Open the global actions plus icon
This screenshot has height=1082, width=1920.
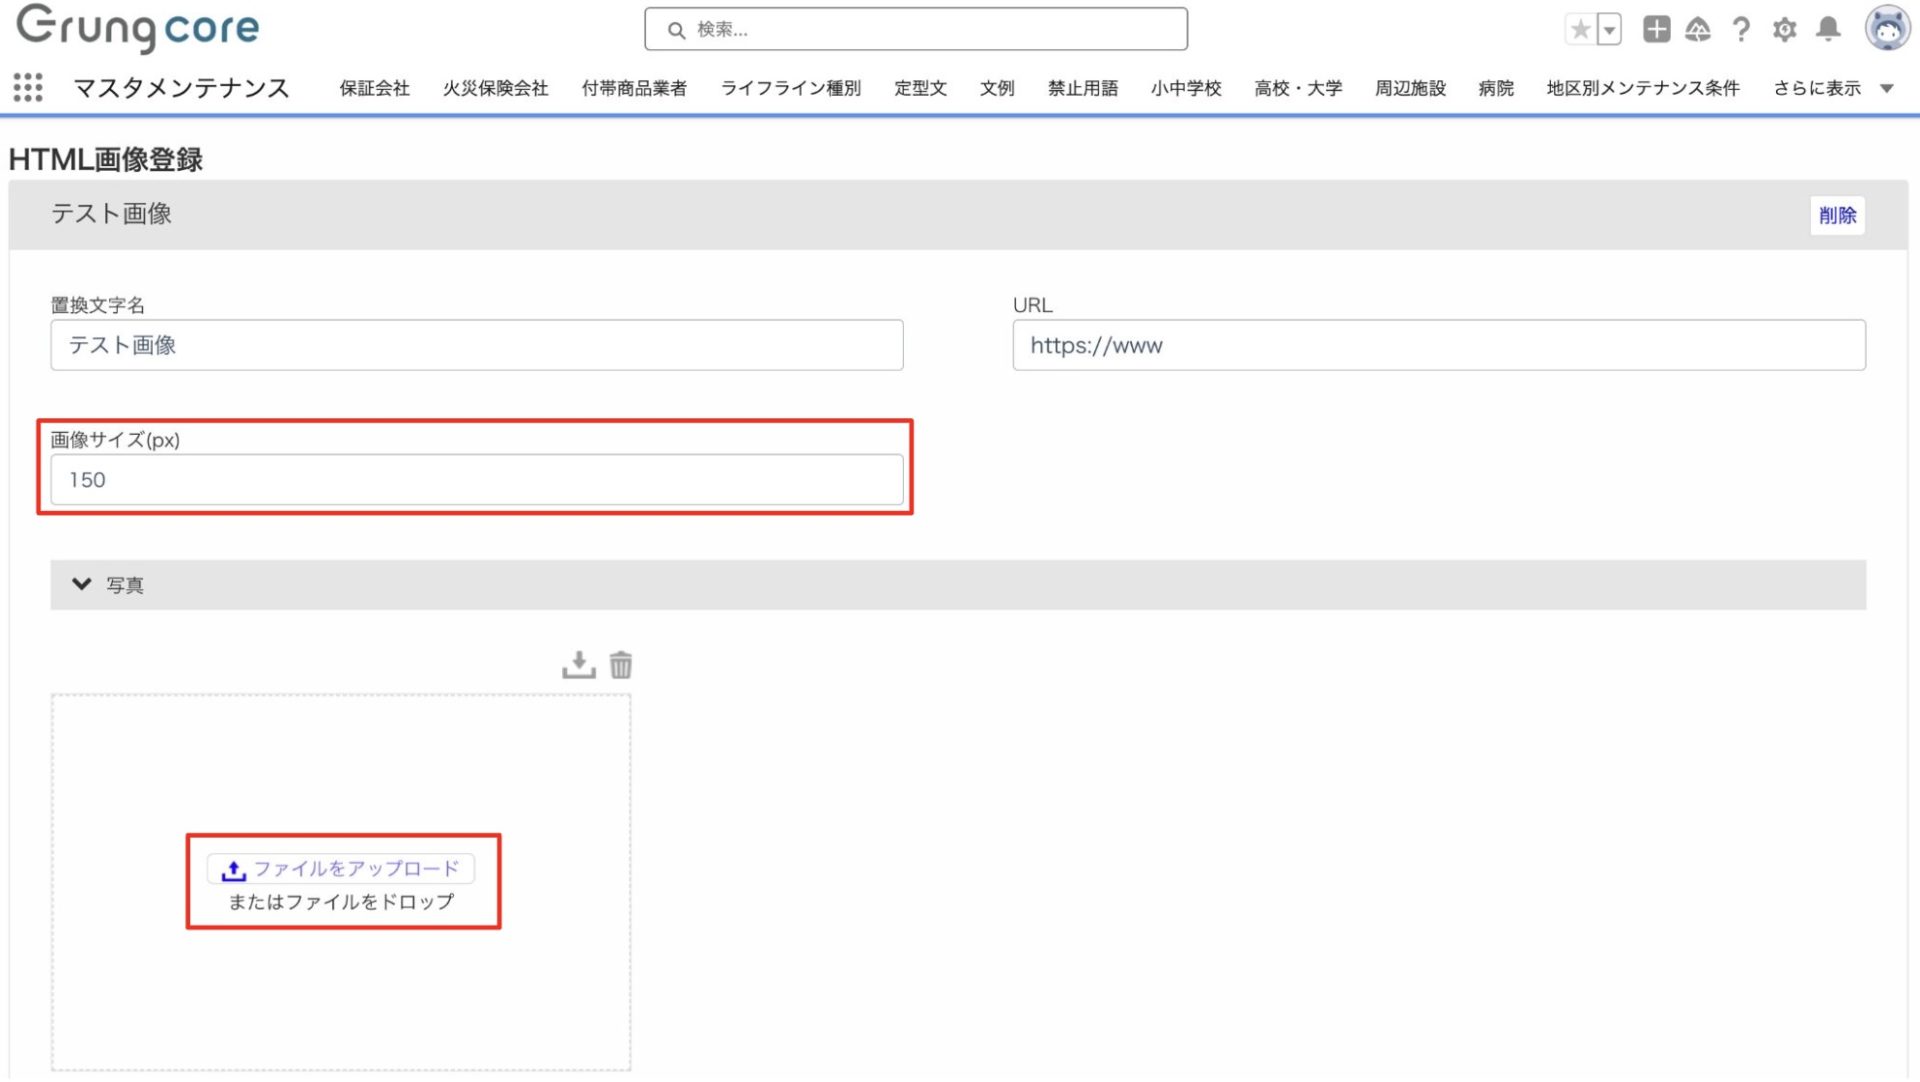click(x=1656, y=30)
